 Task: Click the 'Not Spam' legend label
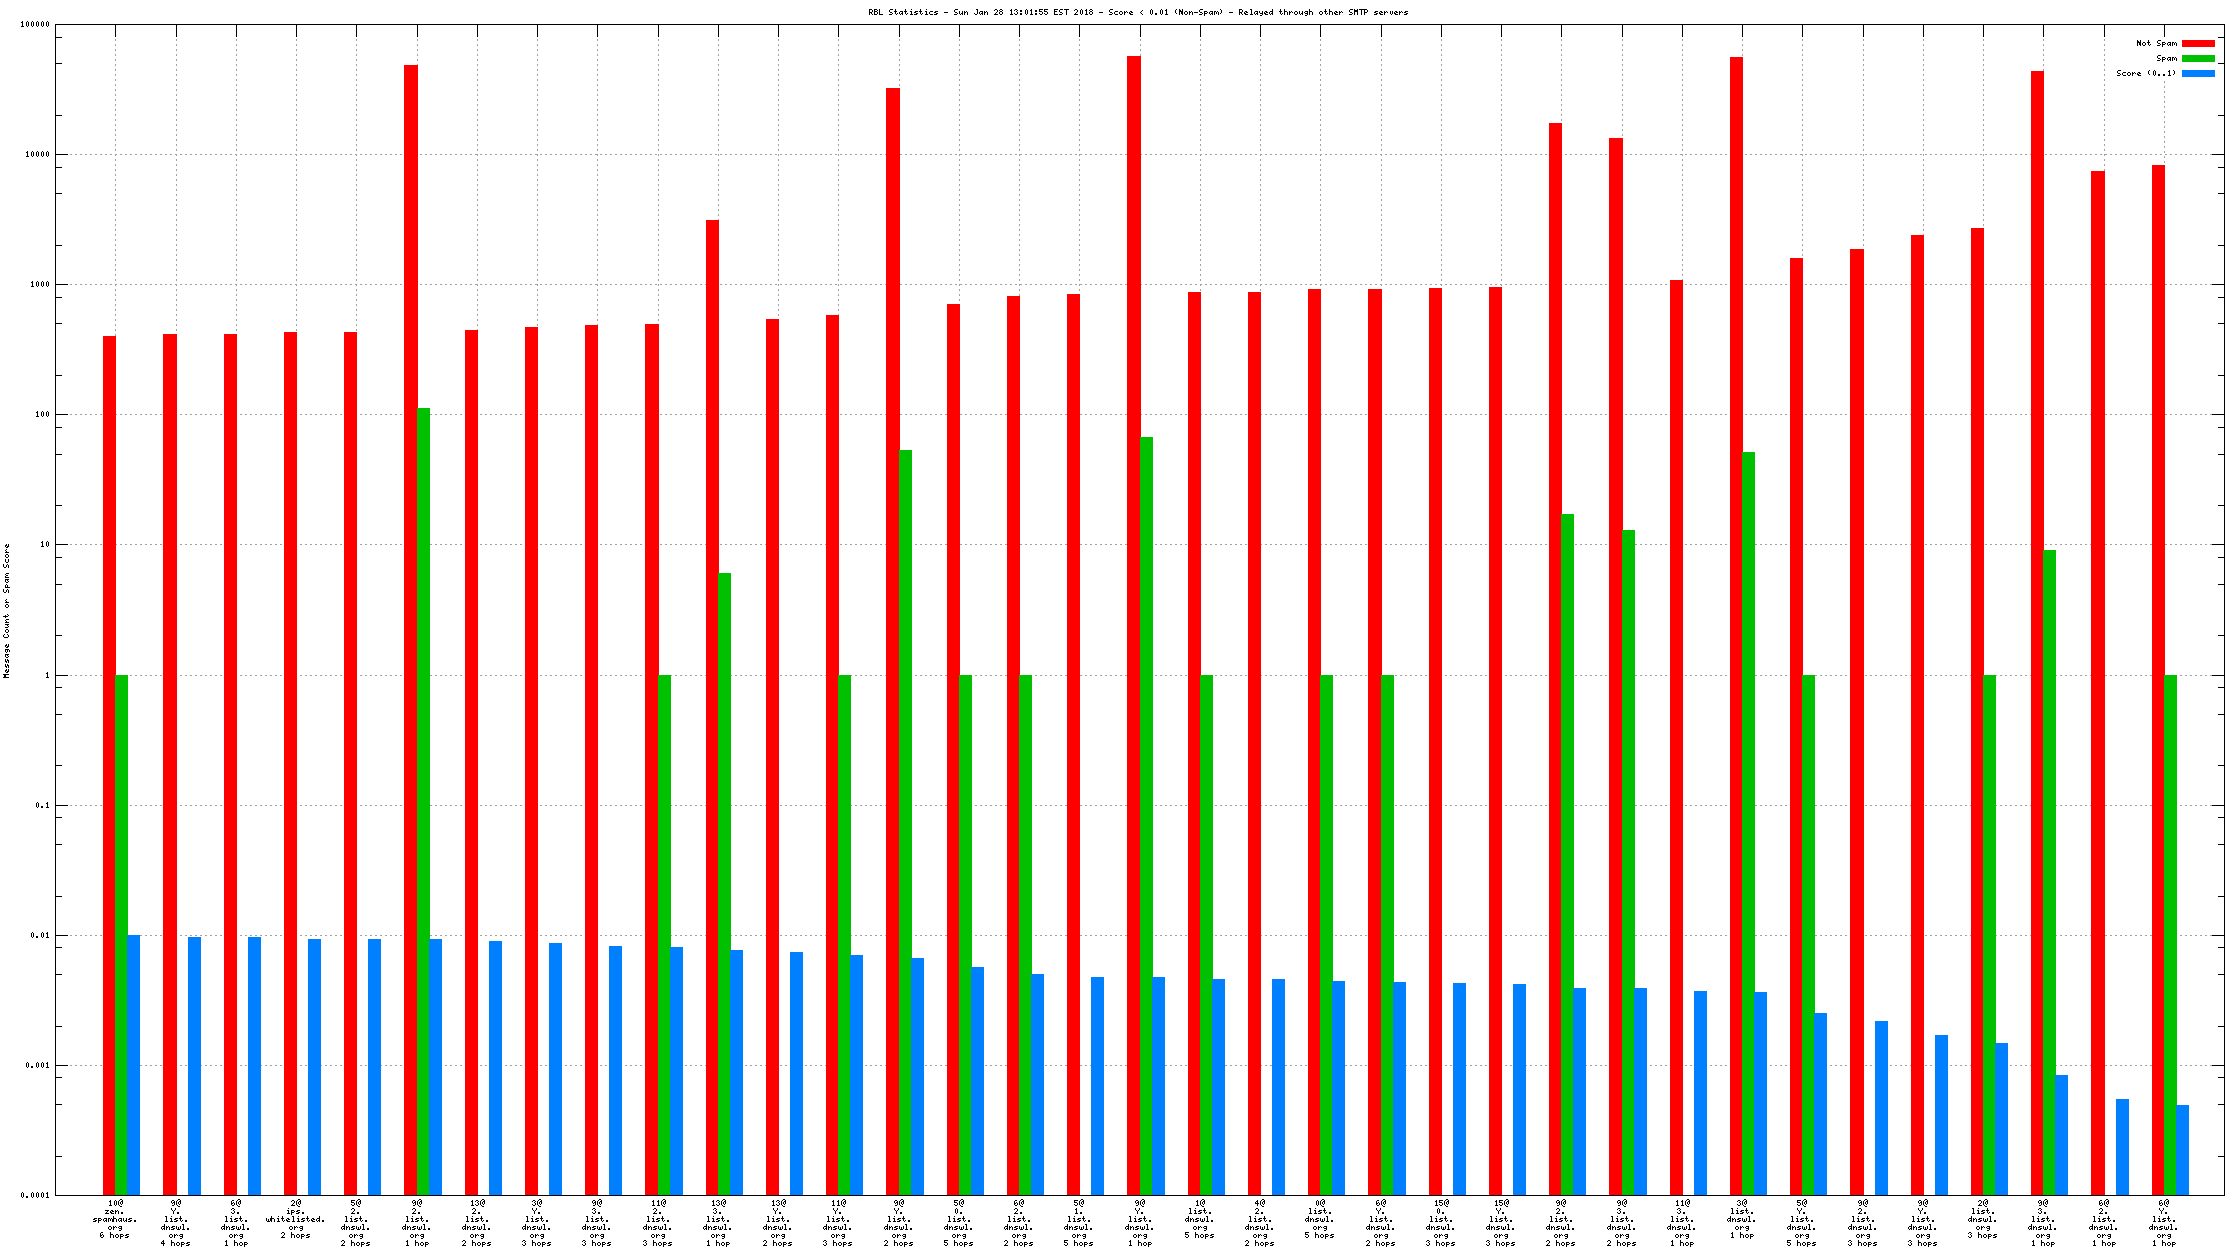2156,43
